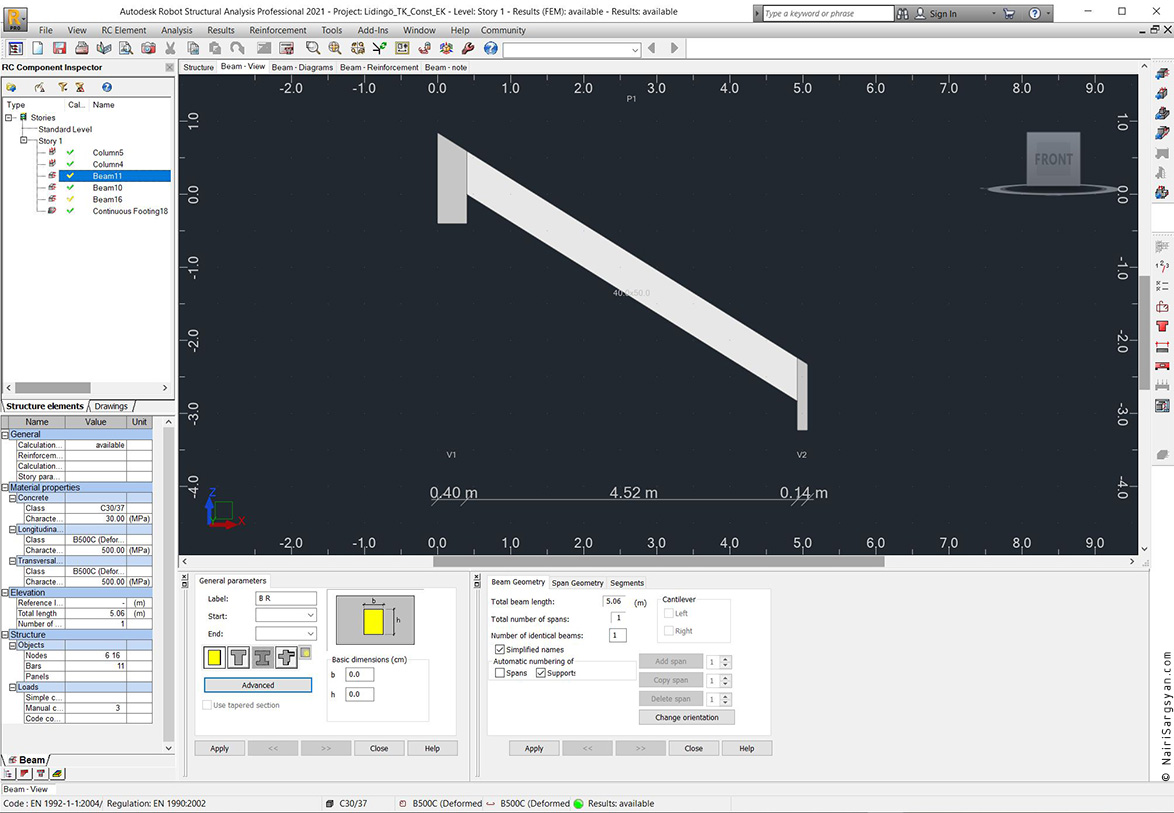
Task: Click the top icon in right vertical toolbar
Action: tap(1162, 73)
